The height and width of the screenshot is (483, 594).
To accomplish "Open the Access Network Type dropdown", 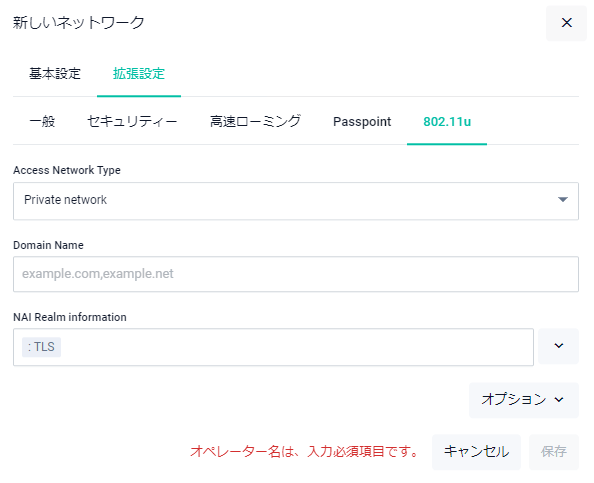I will click(296, 201).
